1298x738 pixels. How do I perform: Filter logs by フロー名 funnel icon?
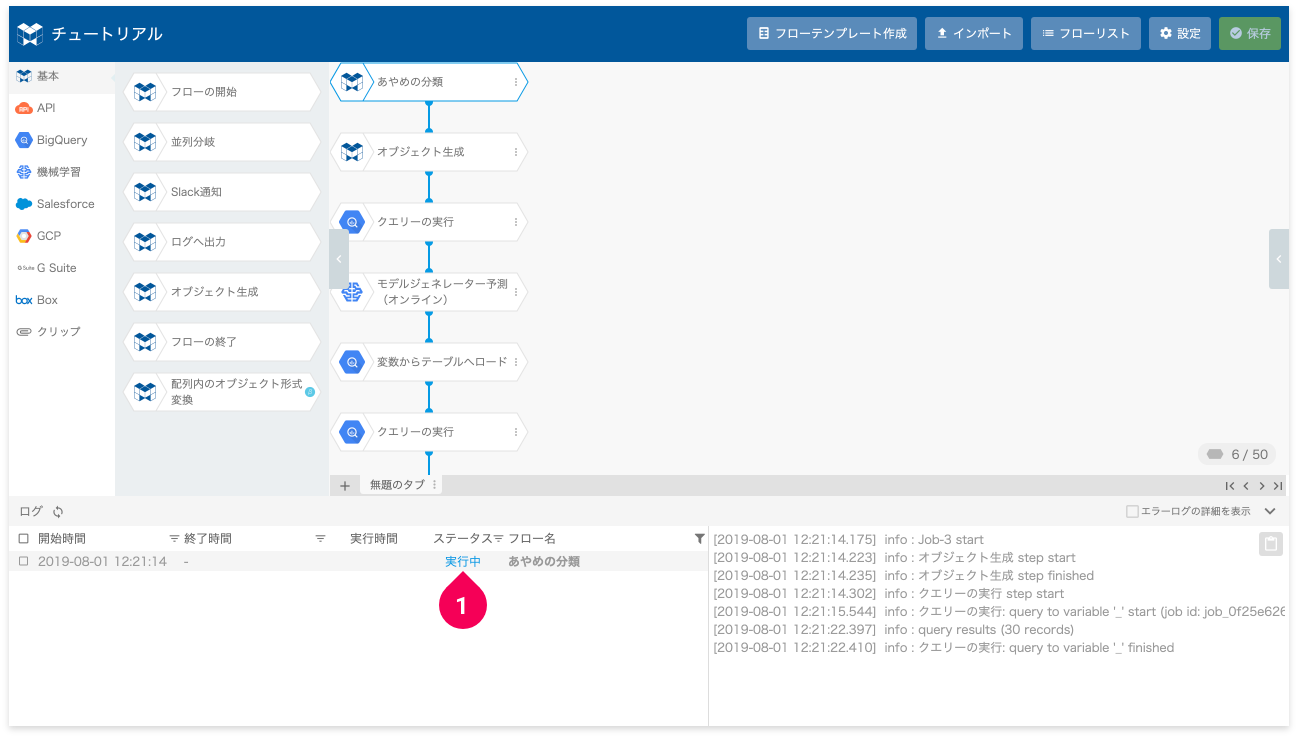click(700, 539)
